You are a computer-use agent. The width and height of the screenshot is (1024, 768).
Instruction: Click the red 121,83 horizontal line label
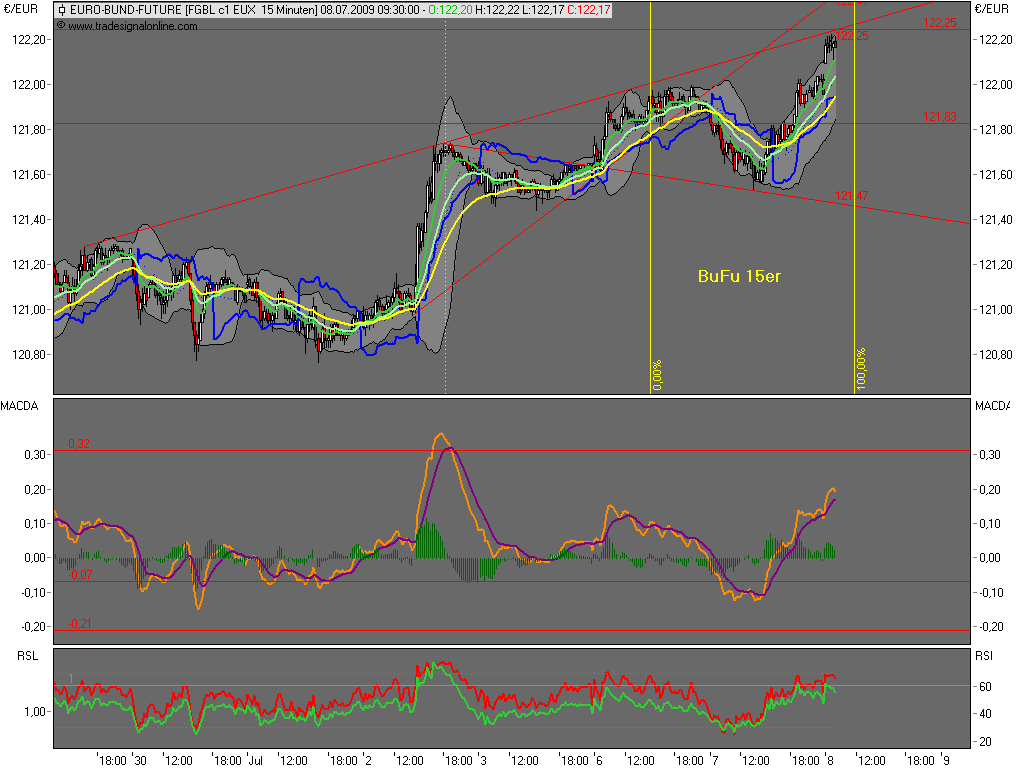tap(939, 117)
